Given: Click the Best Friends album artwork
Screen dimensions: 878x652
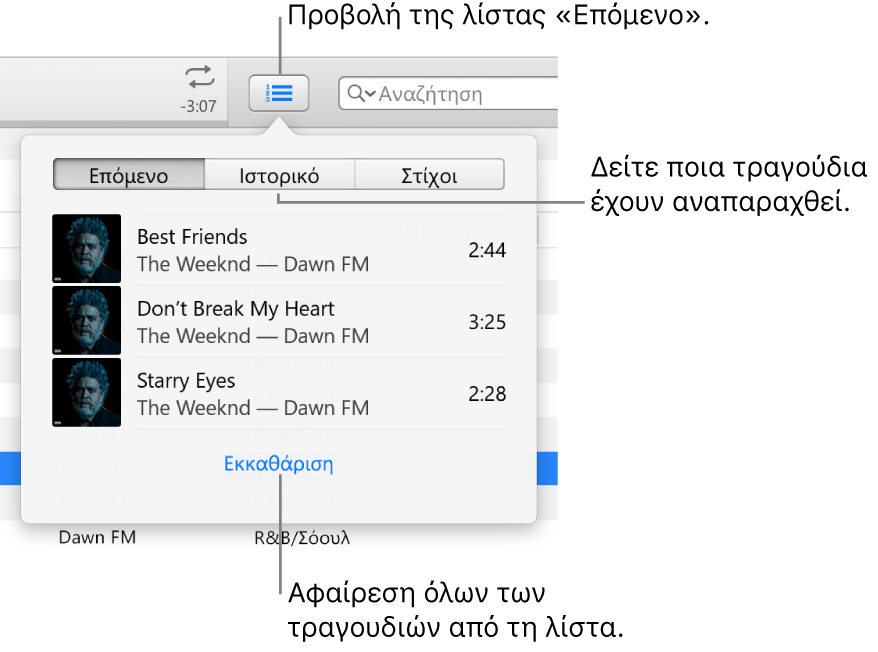Looking at the screenshot, I should click(x=86, y=249).
